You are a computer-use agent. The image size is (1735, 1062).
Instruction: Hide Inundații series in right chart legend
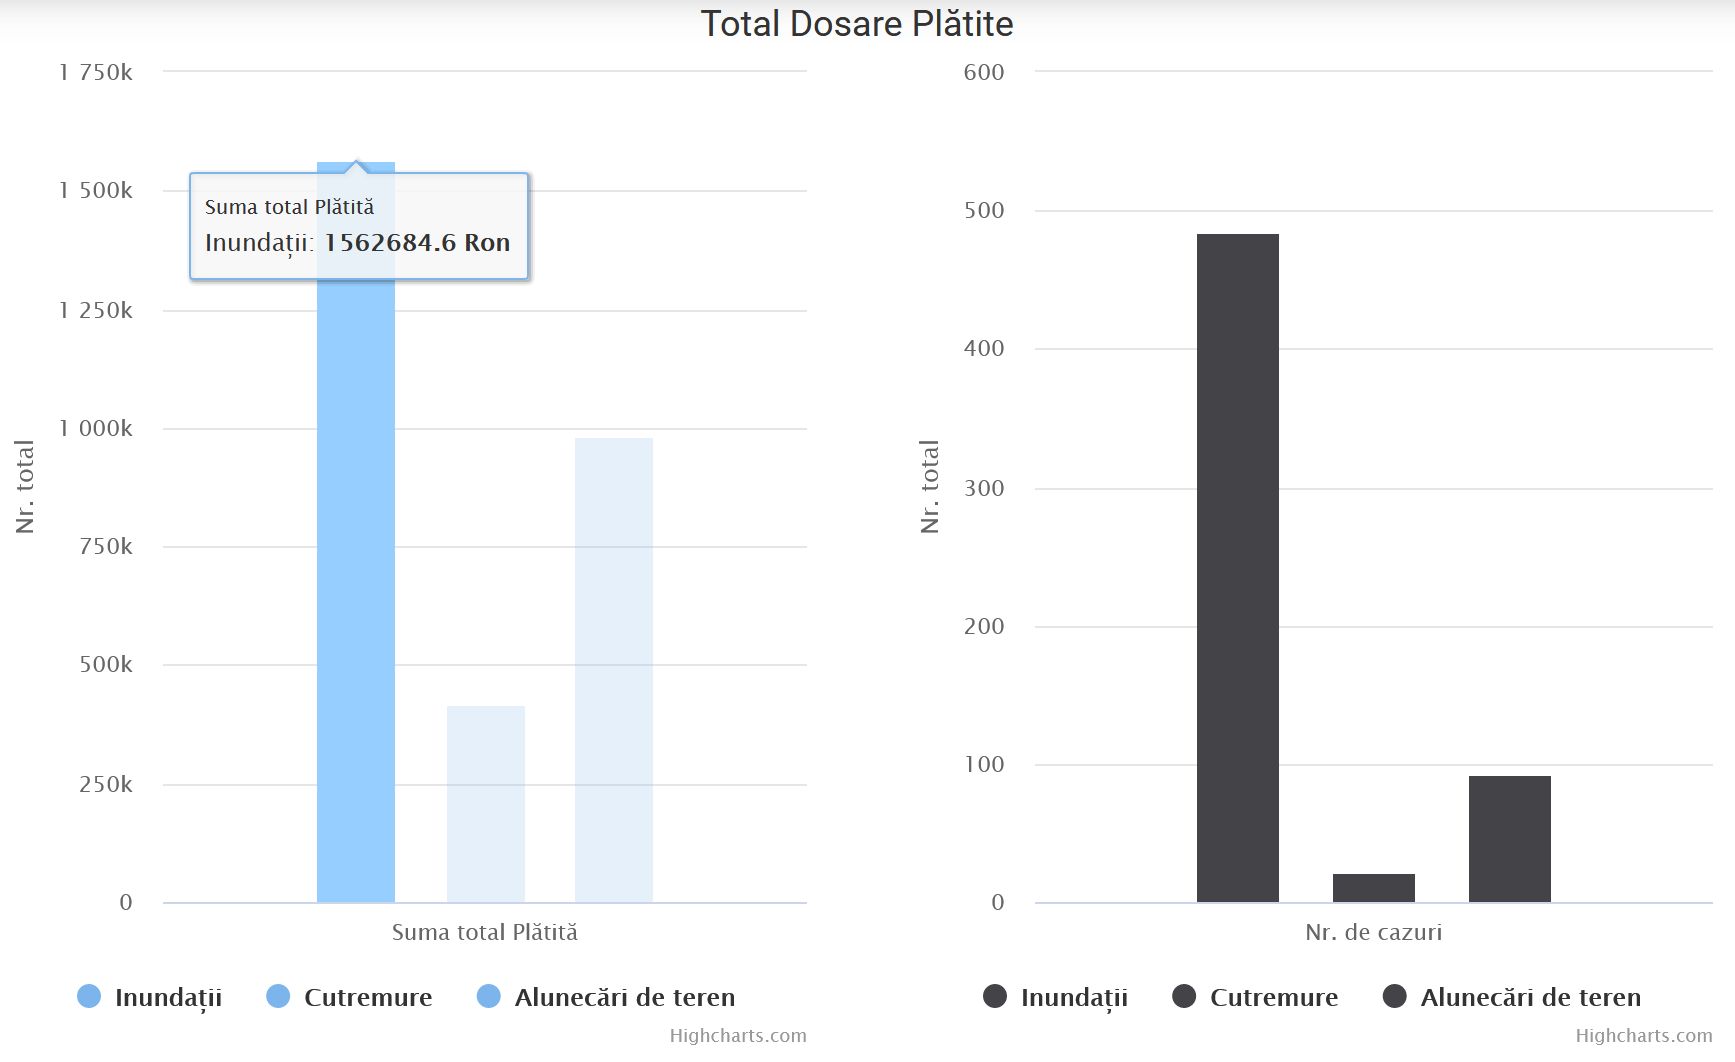(1074, 997)
